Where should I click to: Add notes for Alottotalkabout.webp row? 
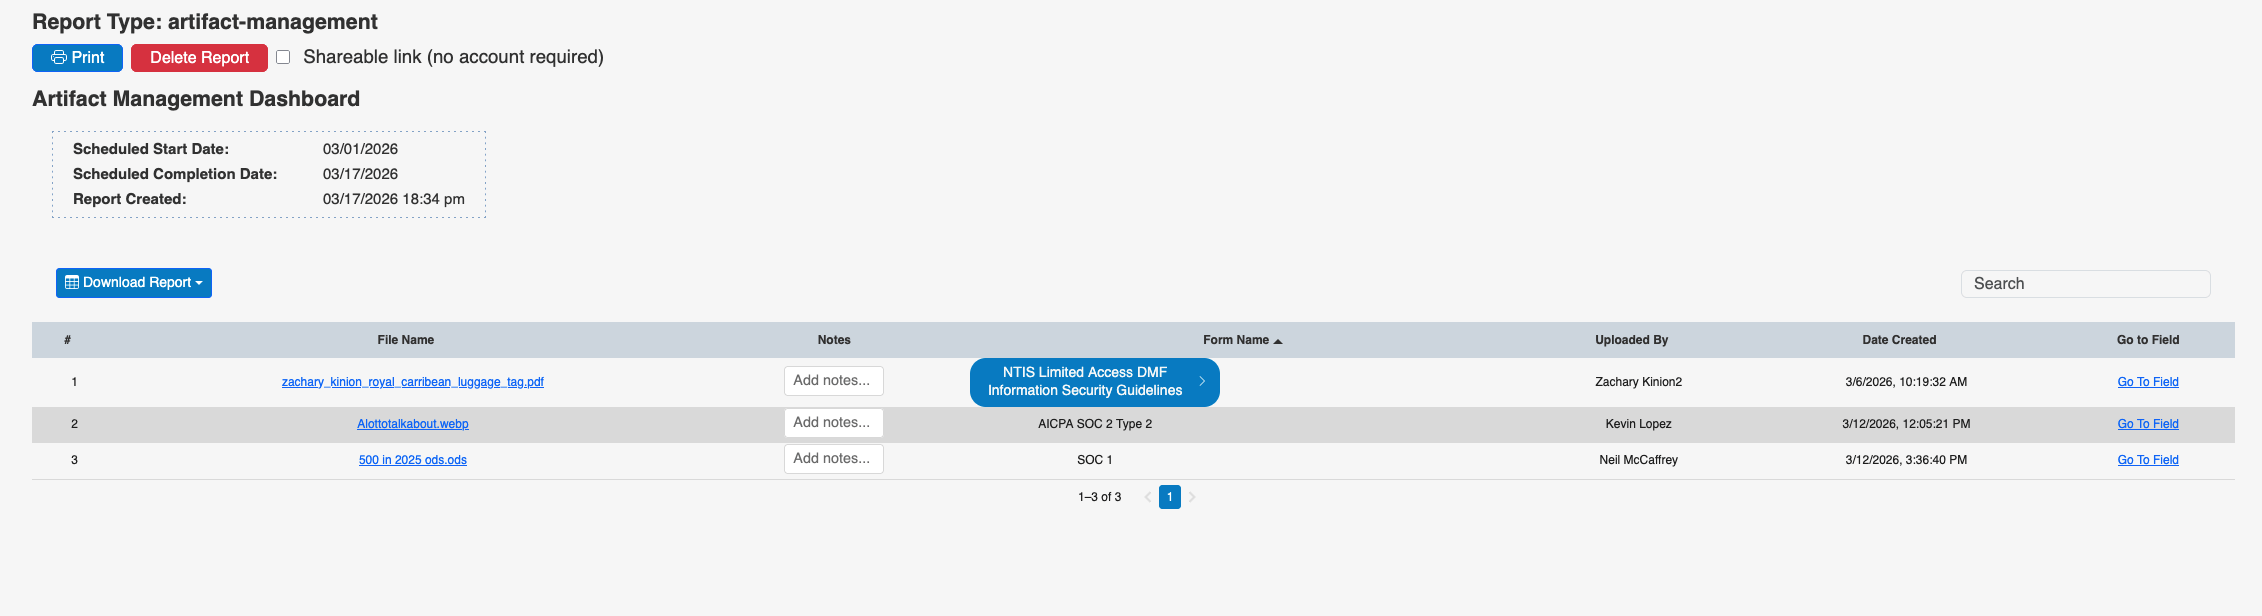[x=833, y=423]
